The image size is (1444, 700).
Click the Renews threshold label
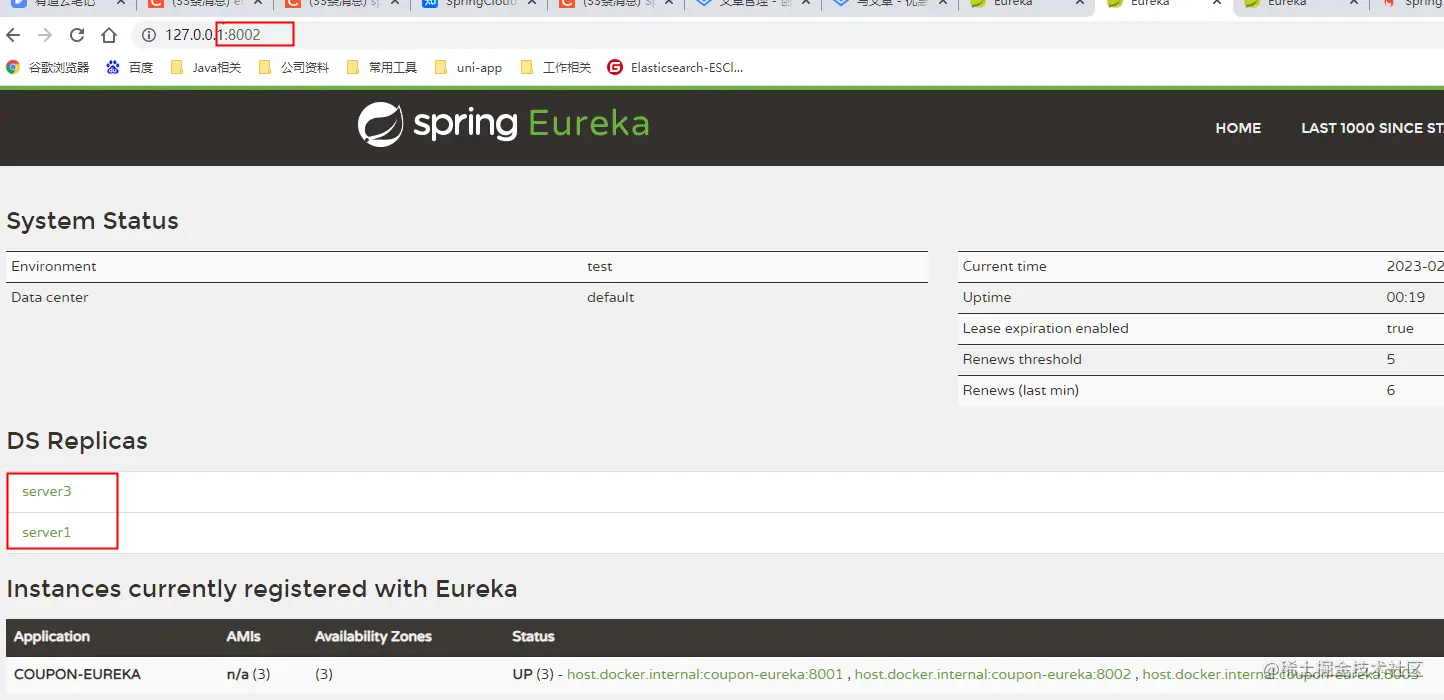[1022, 359]
